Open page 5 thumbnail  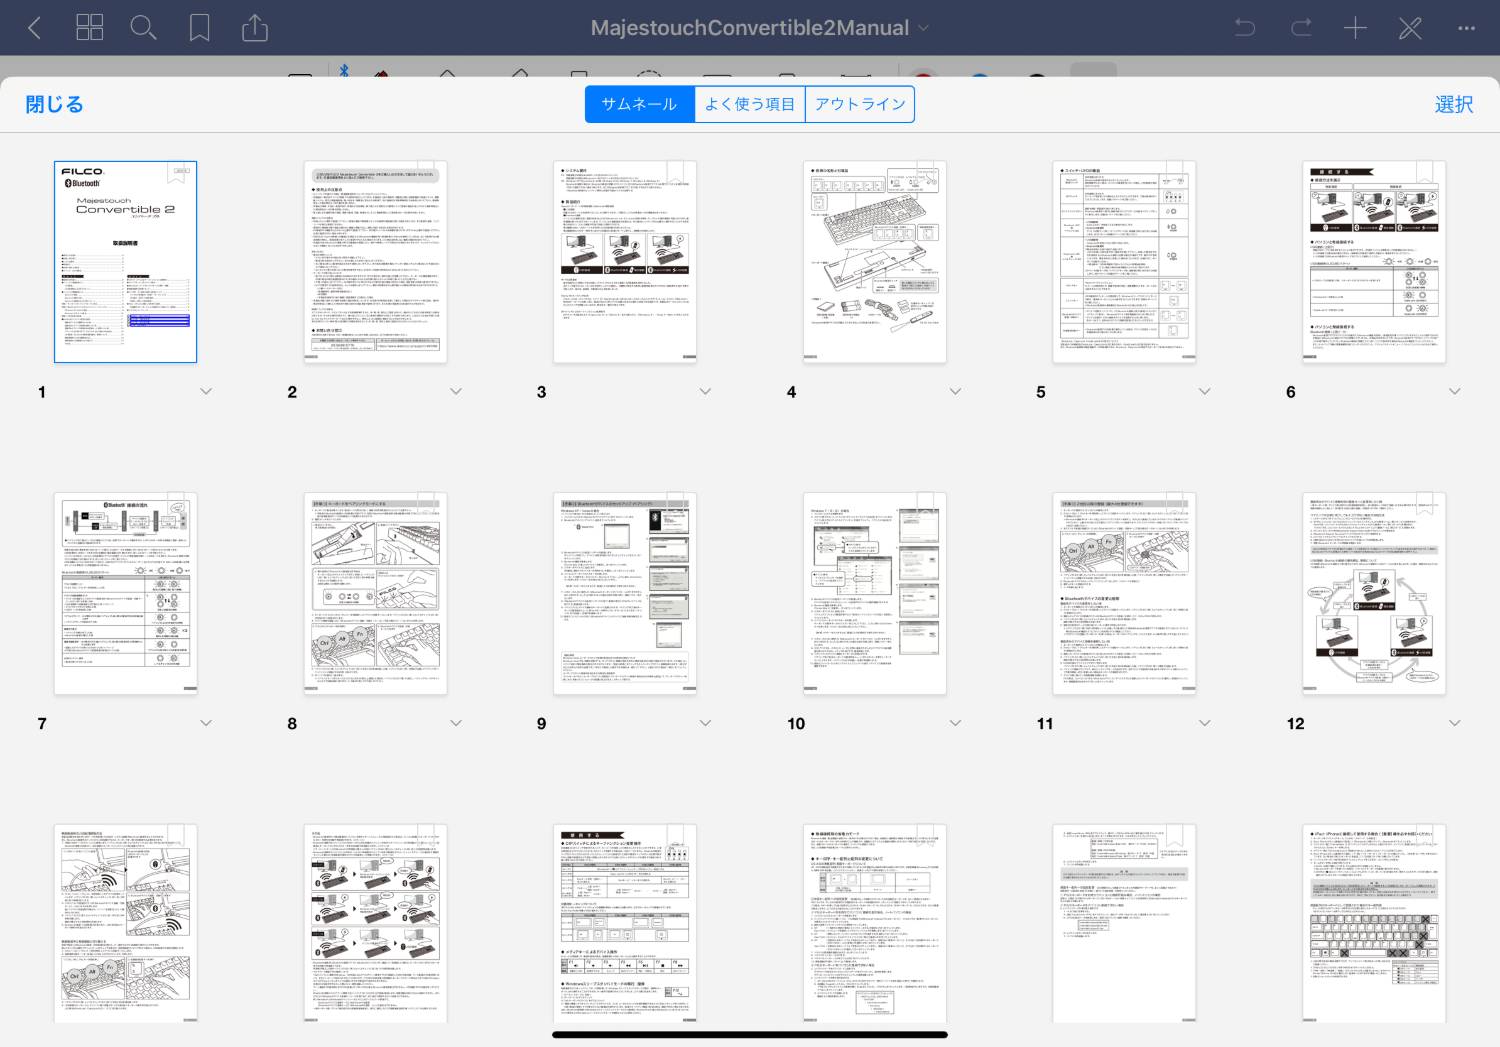1124,262
